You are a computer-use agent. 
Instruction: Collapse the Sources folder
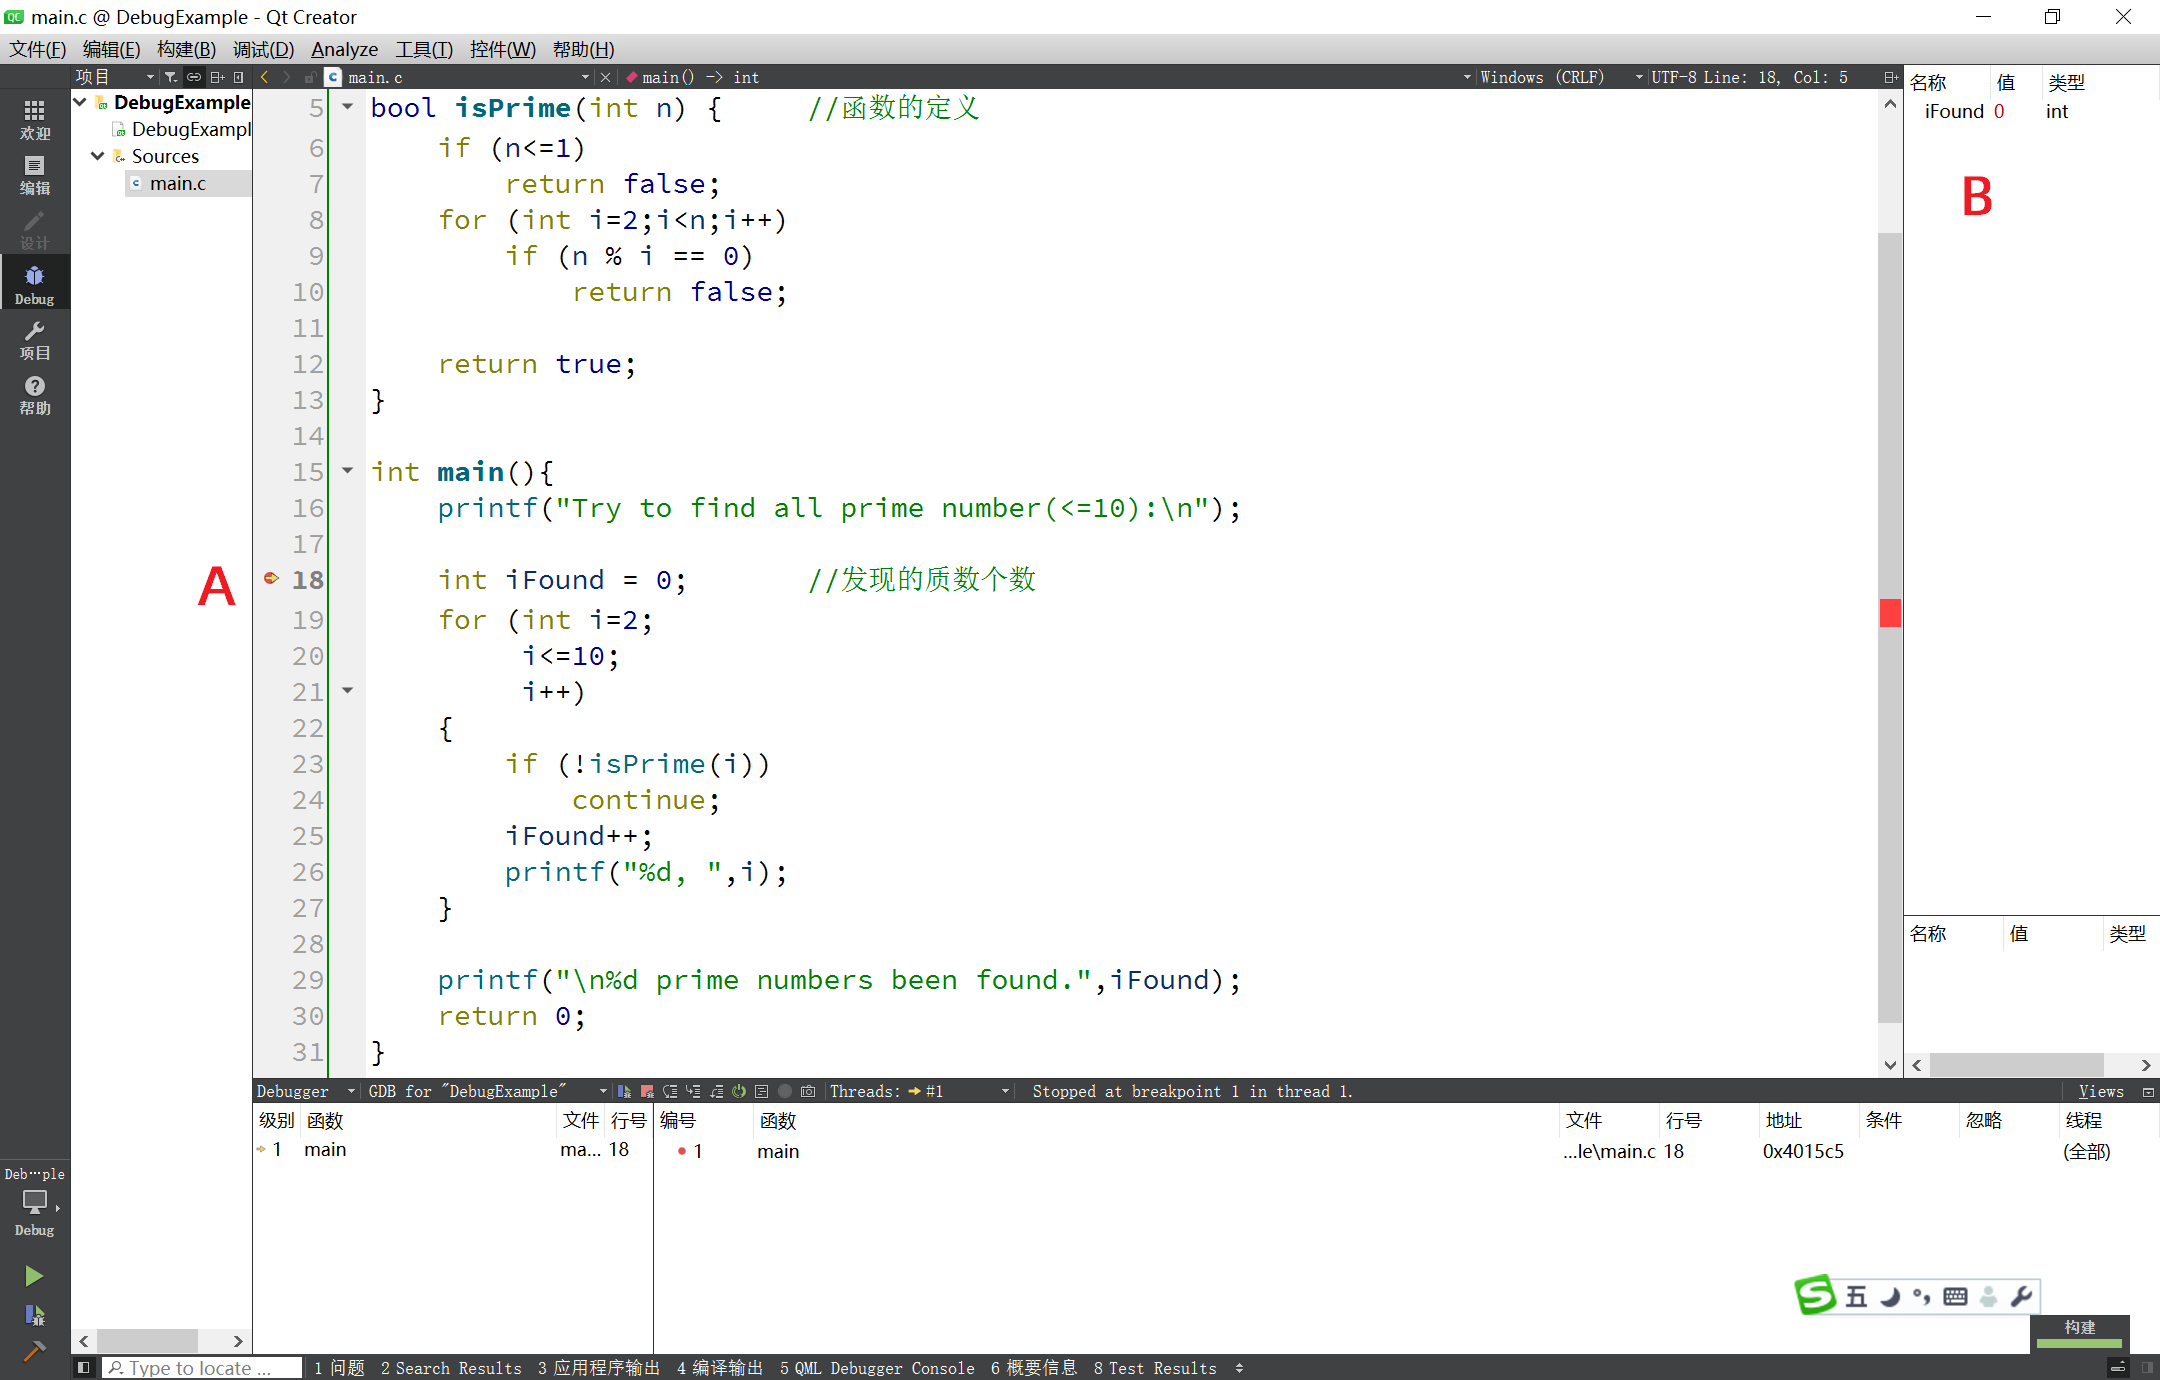98,156
